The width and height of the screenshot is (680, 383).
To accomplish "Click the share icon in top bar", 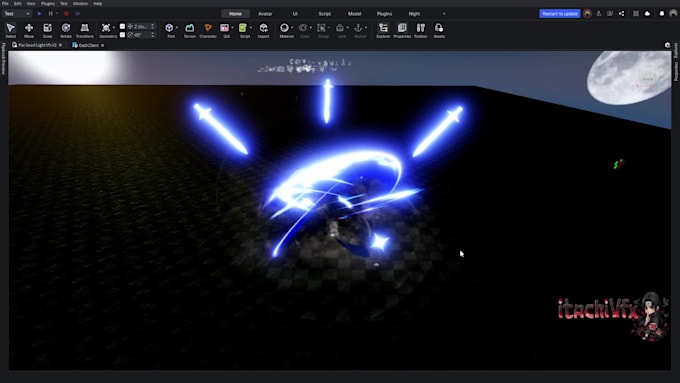I will (621, 14).
